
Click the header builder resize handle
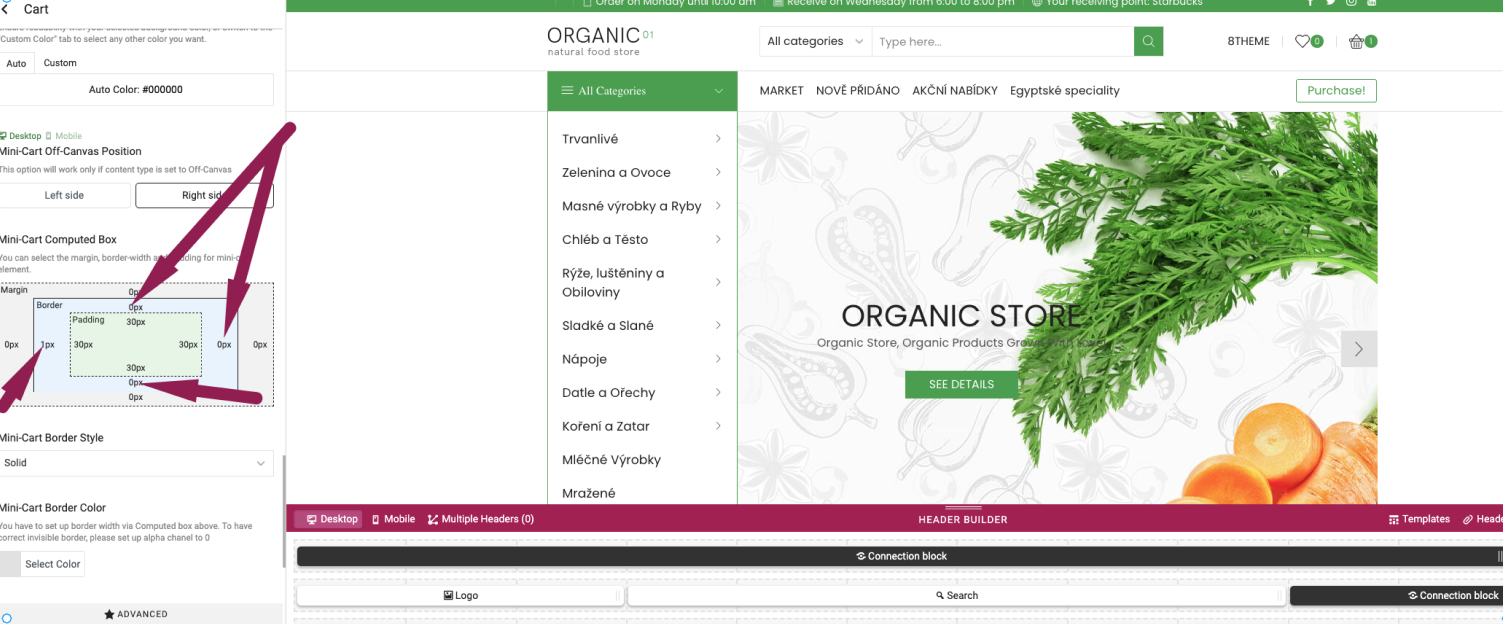(962, 509)
